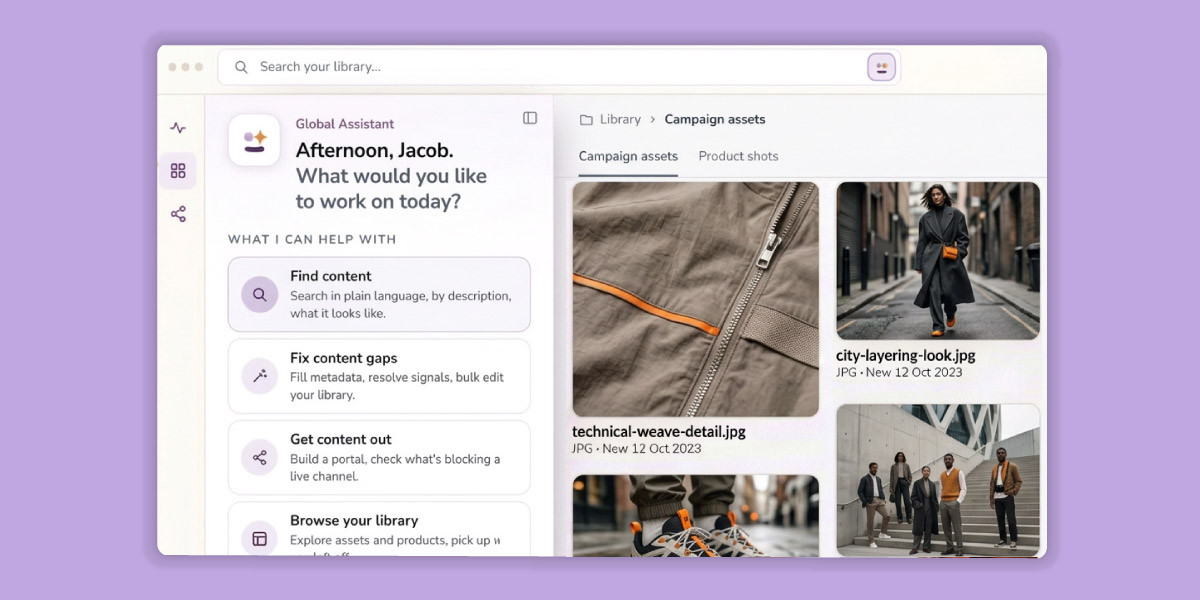This screenshot has height=600, width=1200.
Task: Click the Browse your library layout icon
Action: pos(260,538)
